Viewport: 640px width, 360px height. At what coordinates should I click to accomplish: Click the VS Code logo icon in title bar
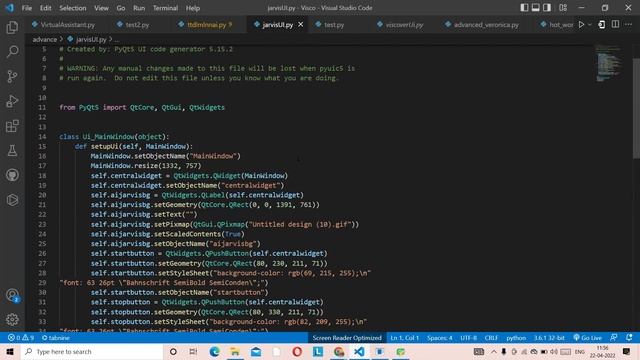point(10,8)
